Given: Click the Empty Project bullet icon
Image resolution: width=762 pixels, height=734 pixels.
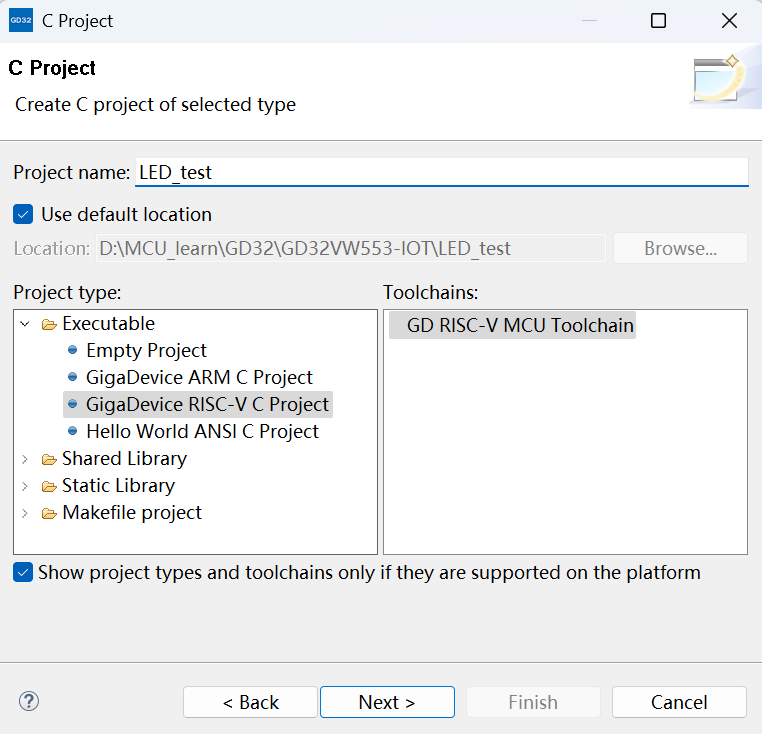Looking at the screenshot, I should [72, 351].
